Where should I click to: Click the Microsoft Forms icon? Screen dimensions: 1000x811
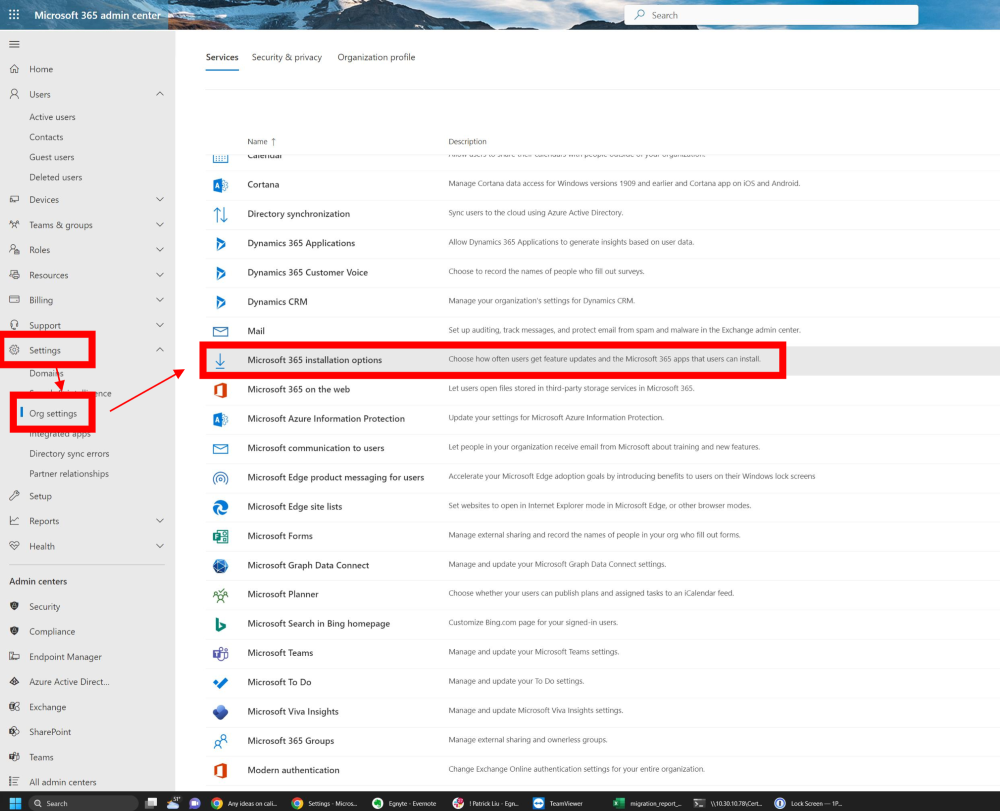point(220,535)
